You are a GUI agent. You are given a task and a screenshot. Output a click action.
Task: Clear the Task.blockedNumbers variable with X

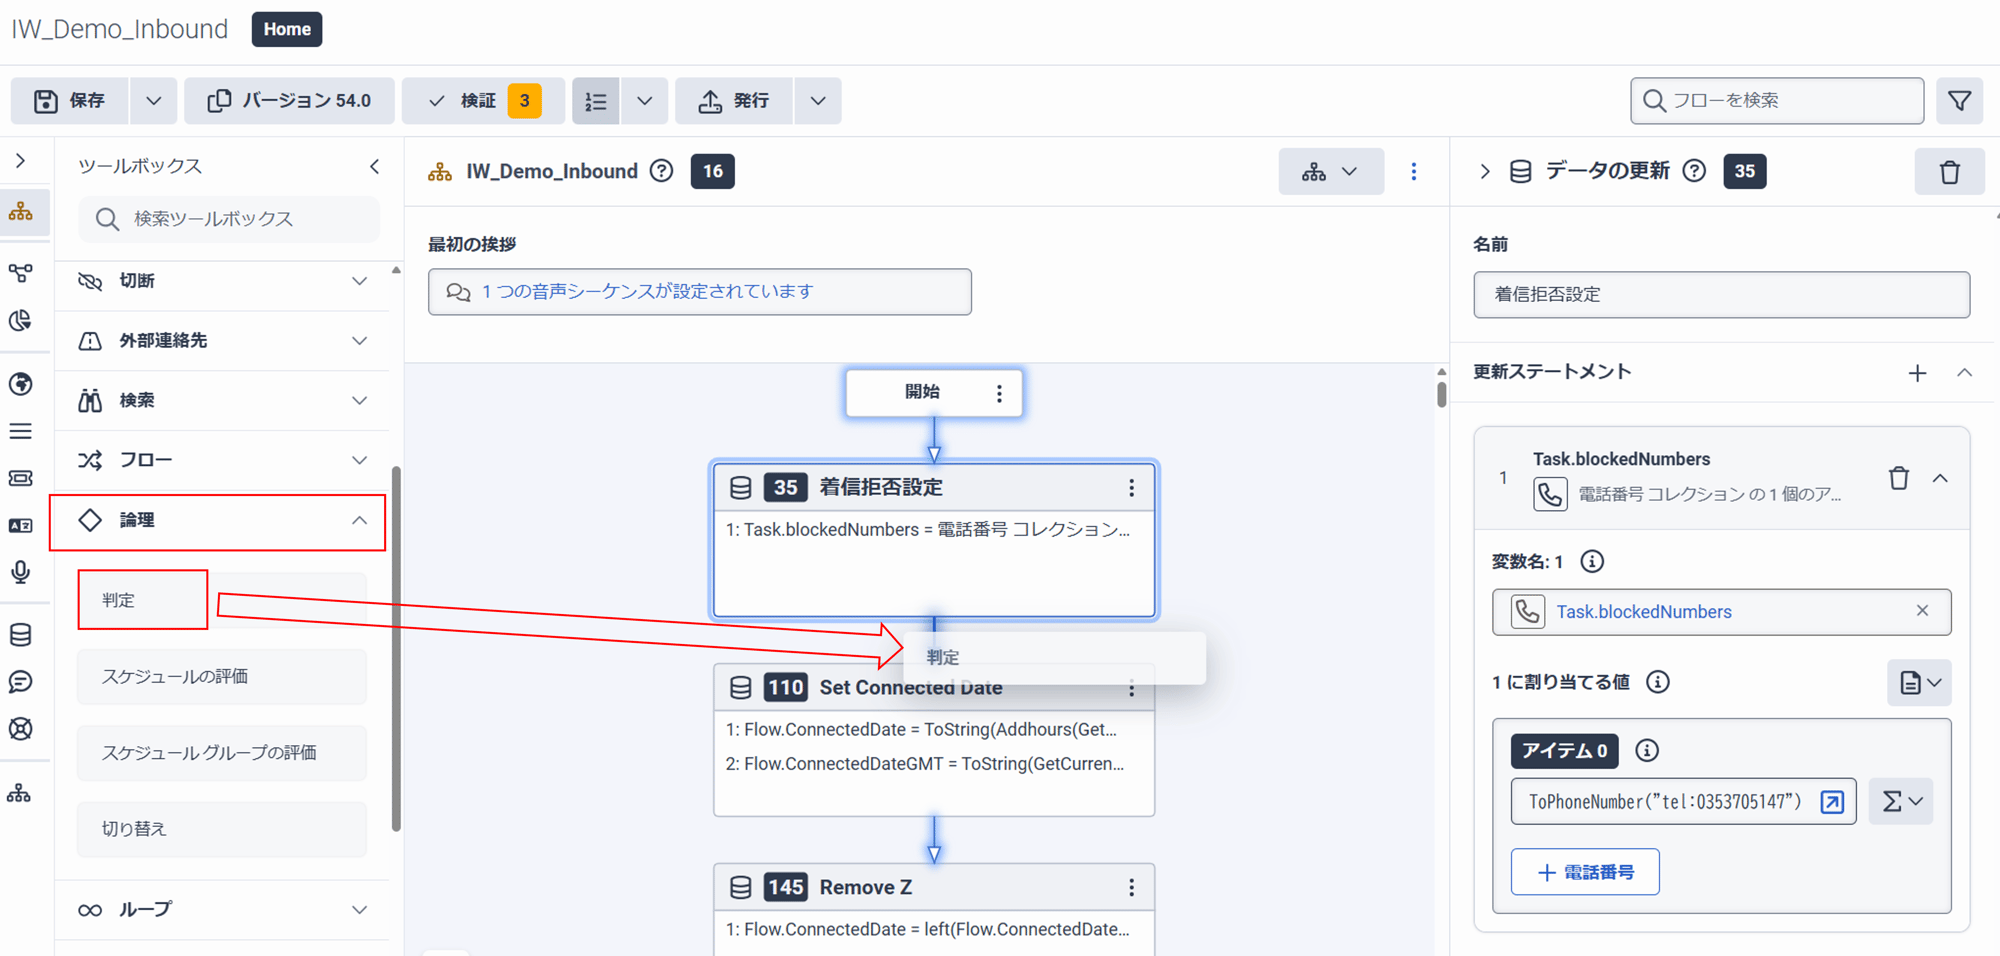point(1922,611)
